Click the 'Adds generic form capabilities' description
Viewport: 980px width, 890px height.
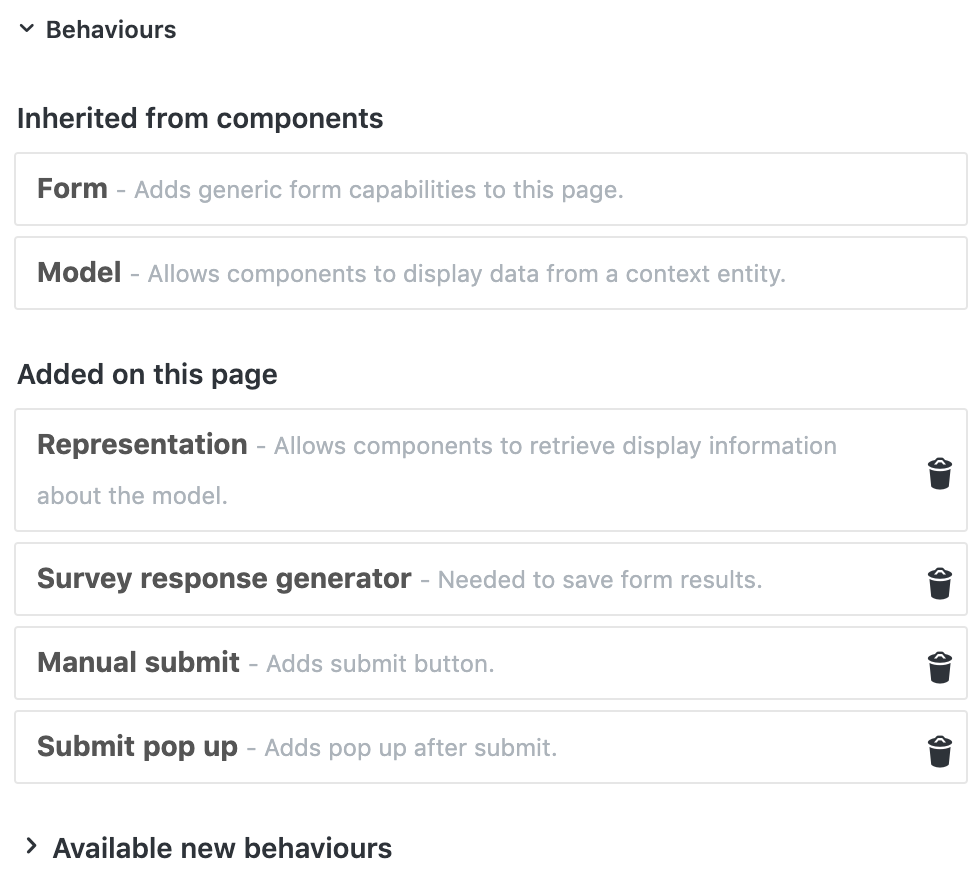(378, 190)
